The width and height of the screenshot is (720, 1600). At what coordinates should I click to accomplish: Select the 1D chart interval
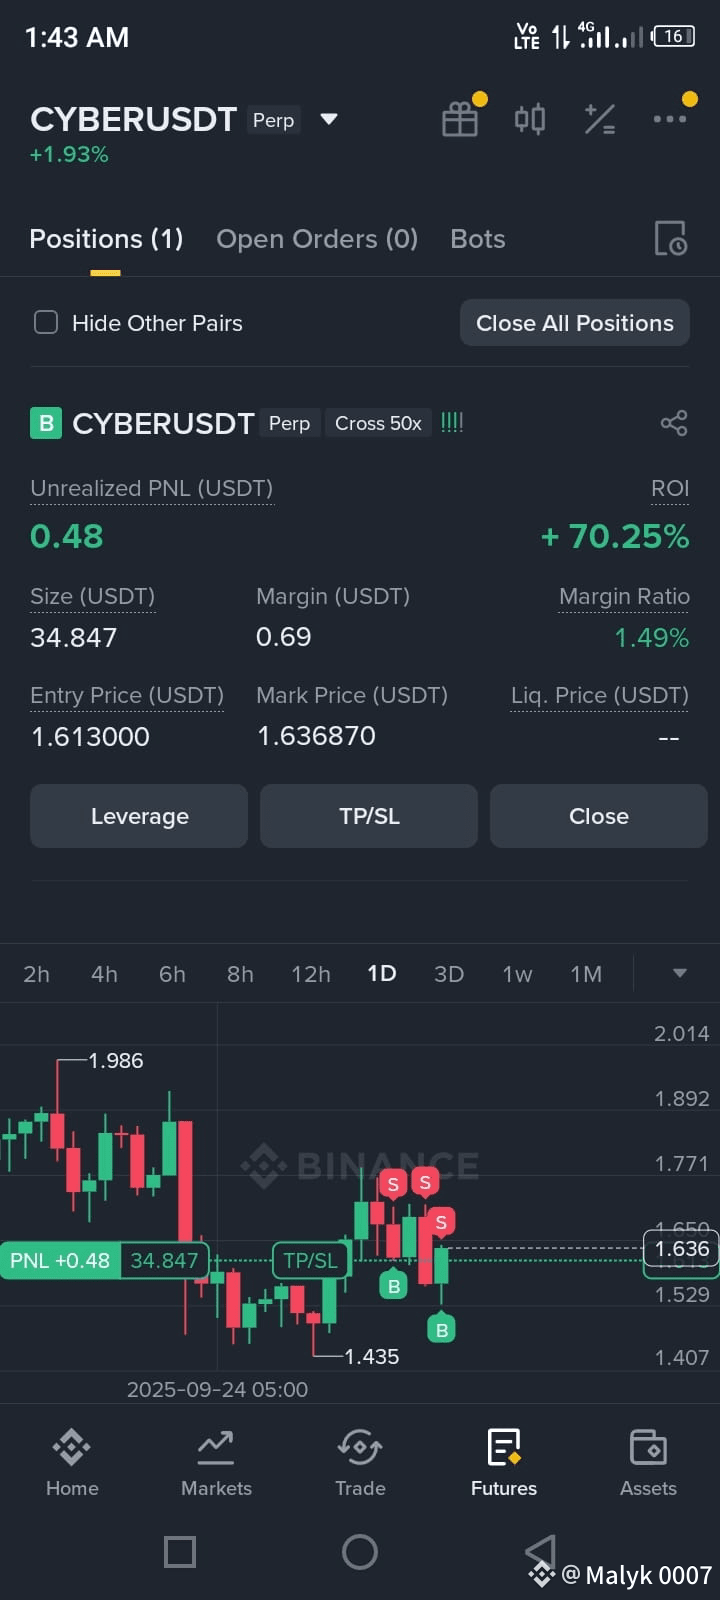pos(382,974)
